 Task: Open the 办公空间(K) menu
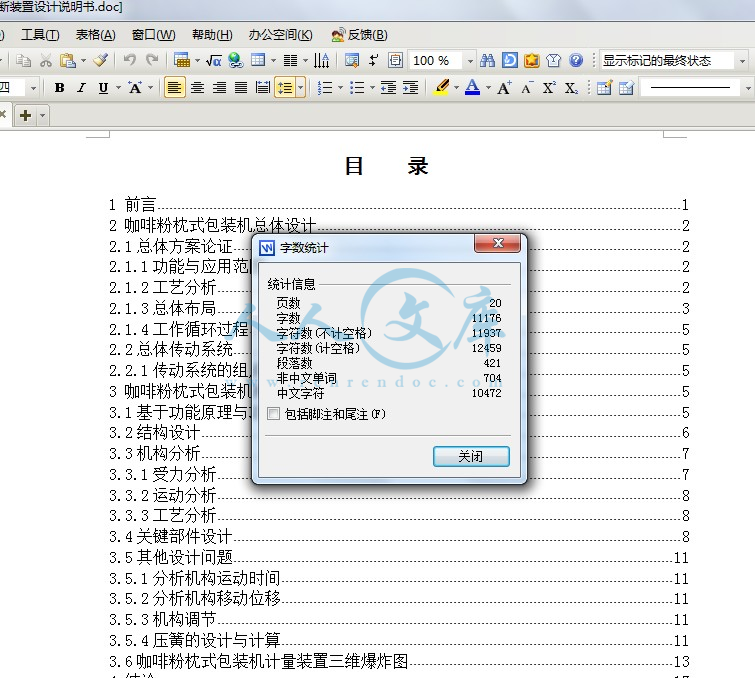coord(280,35)
